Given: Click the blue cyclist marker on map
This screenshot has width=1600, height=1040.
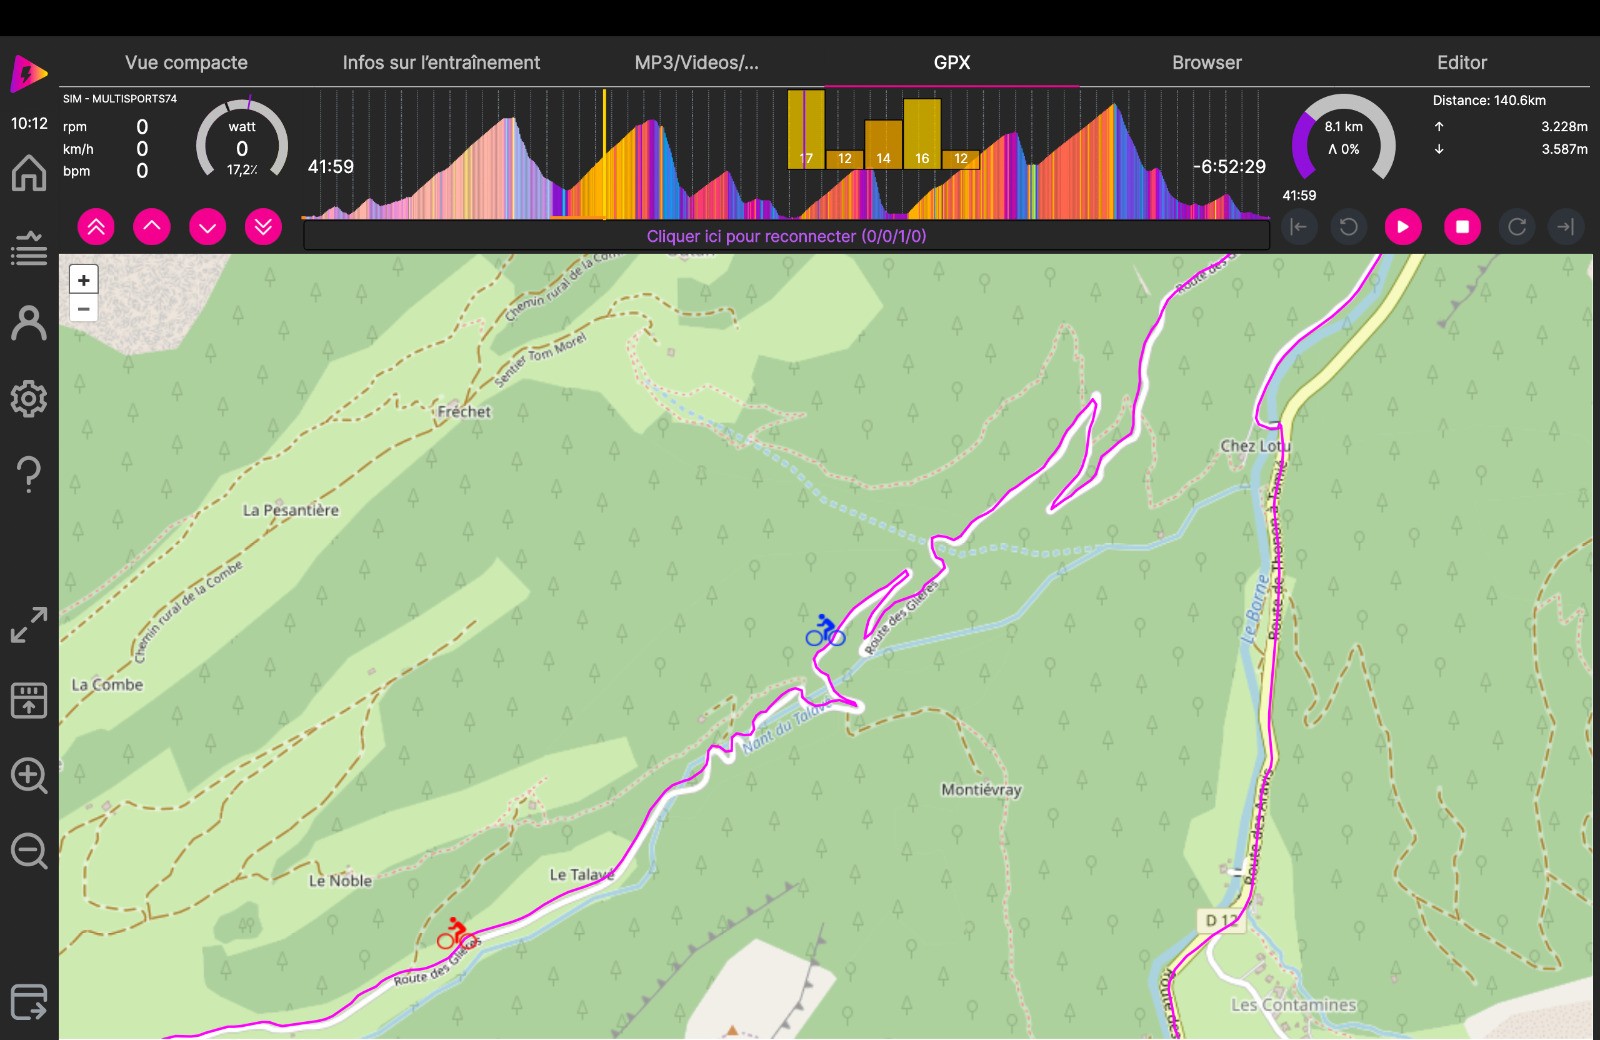Looking at the screenshot, I should [x=825, y=631].
